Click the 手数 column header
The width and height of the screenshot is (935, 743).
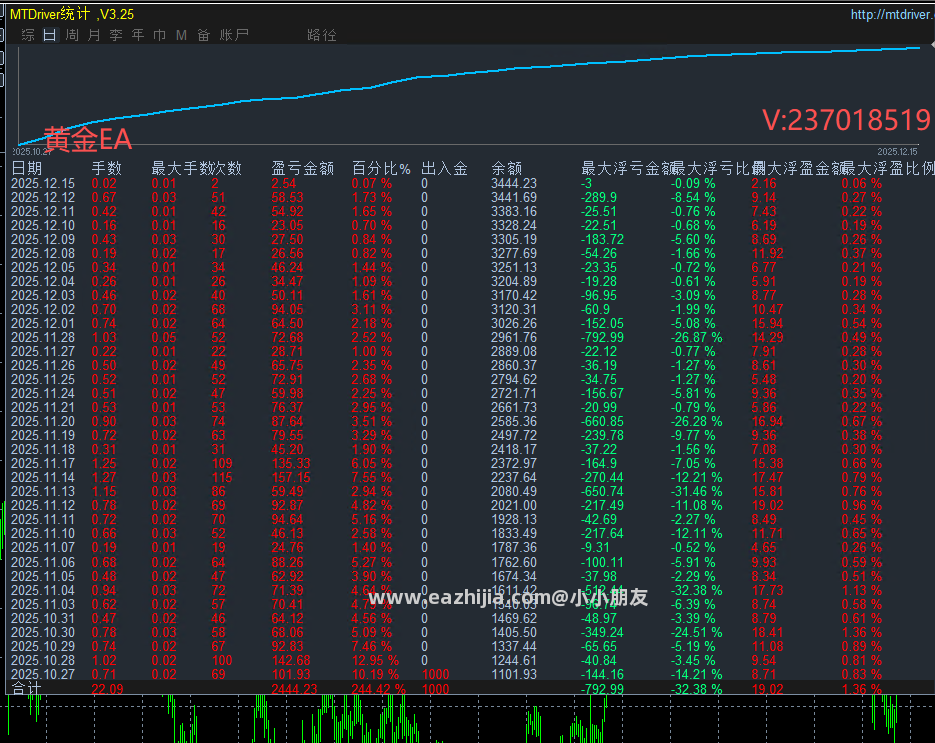107,169
